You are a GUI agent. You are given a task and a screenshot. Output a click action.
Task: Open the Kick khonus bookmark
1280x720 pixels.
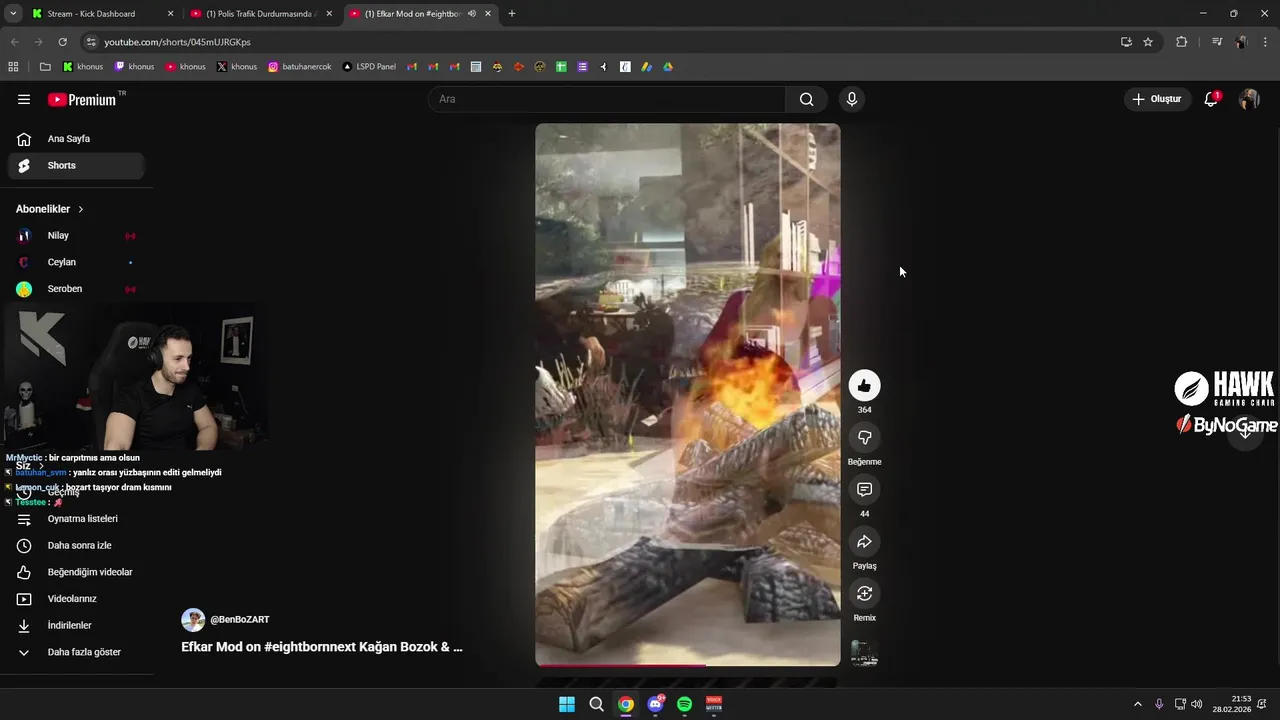(83, 67)
